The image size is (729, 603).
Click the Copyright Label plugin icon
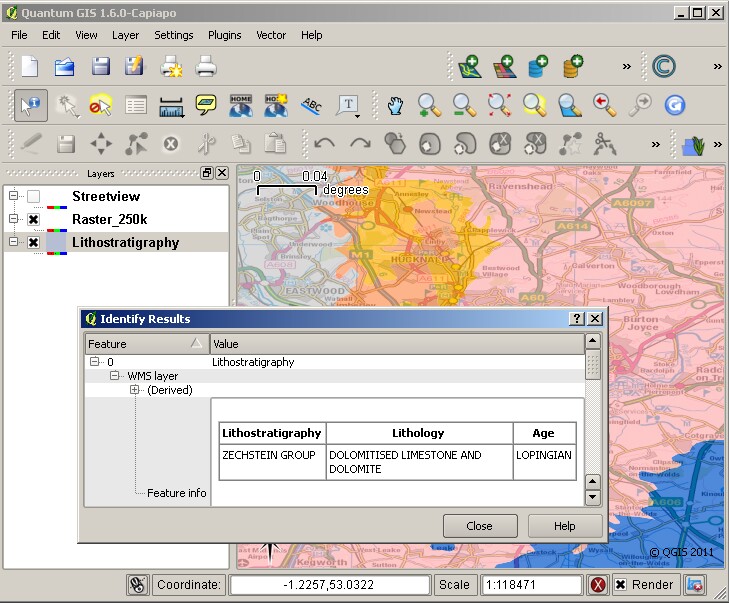click(x=664, y=66)
